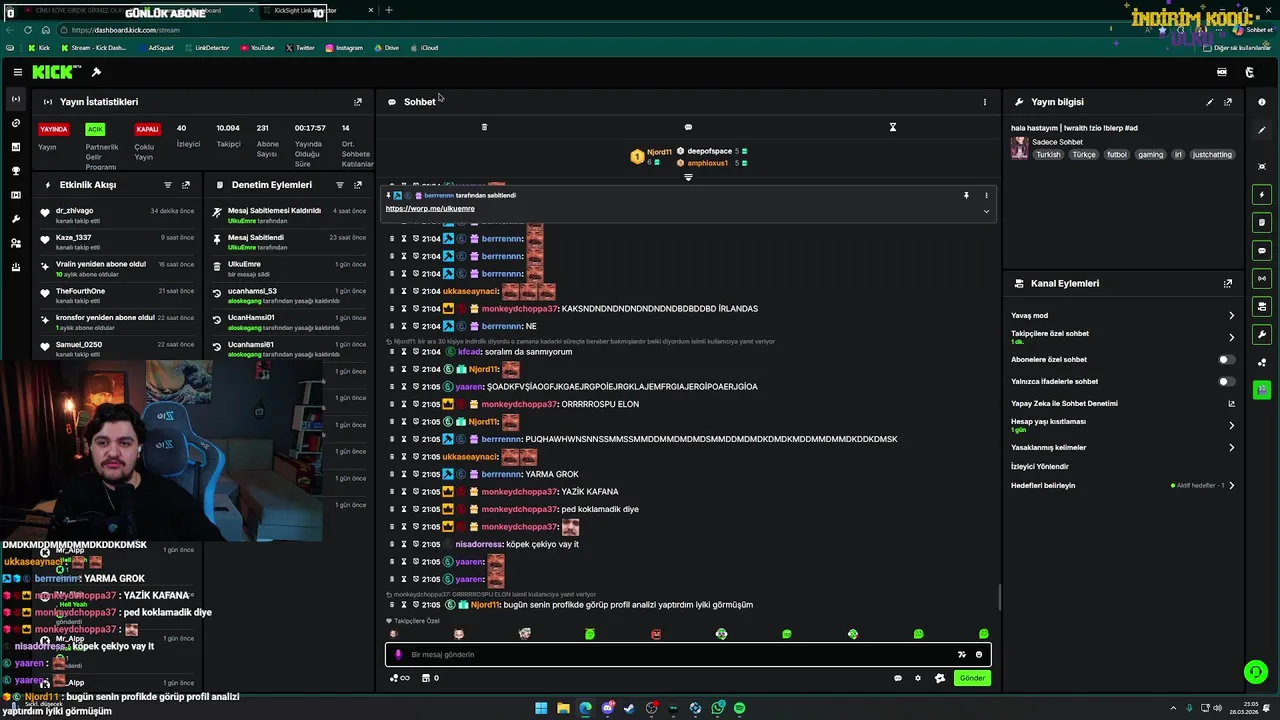1280x720 pixels.
Task: Open translate icon in message box
Action: (x=961, y=655)
